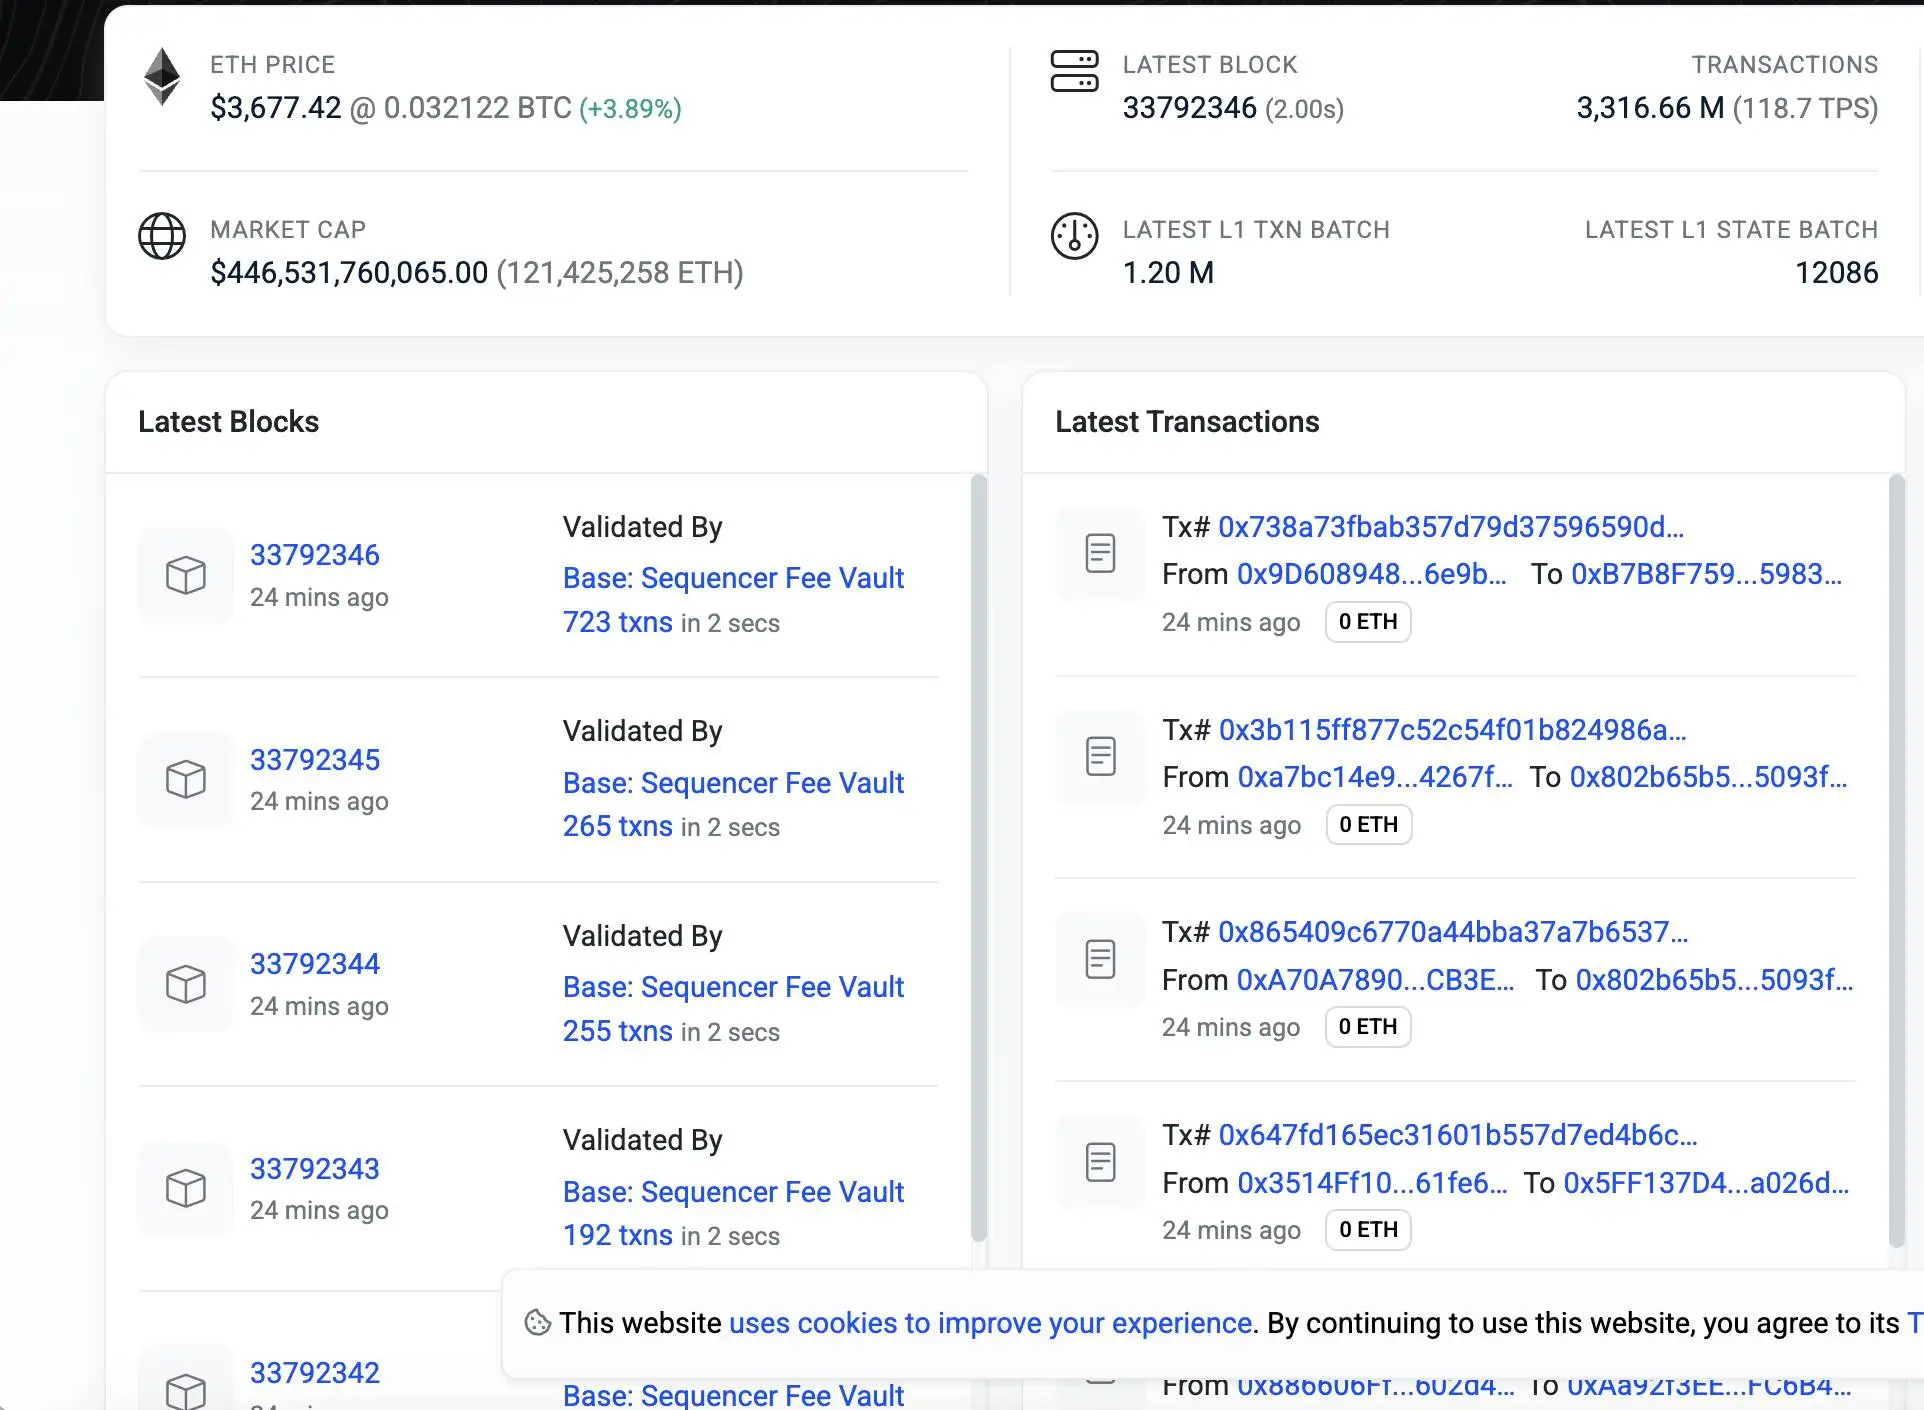The width and height of the screenshot is (1924, 1410).
Task: Open the 192 txns link
Action: pyautogui.click(x=617, y=1235)
